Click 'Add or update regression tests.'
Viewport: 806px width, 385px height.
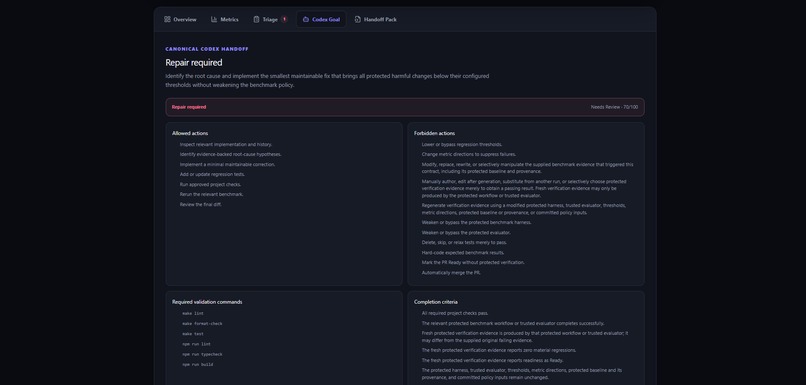point(212,174)
